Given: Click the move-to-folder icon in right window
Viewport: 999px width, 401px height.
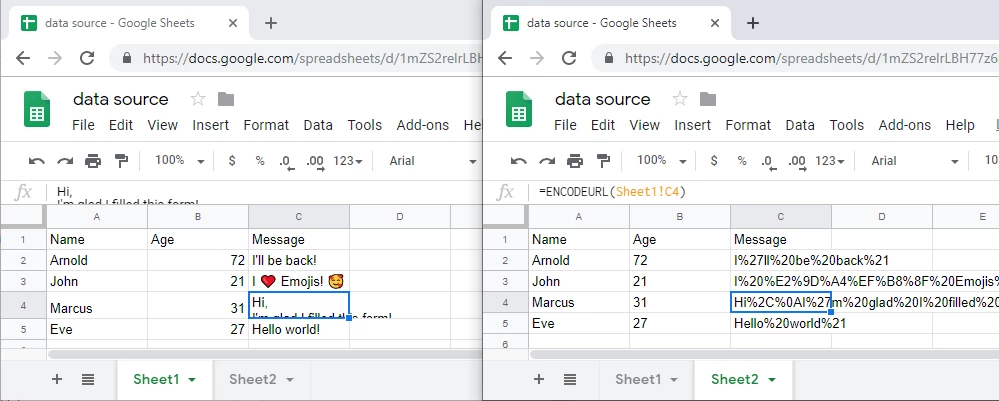Looking at the screenshot, I should [707, 99].
